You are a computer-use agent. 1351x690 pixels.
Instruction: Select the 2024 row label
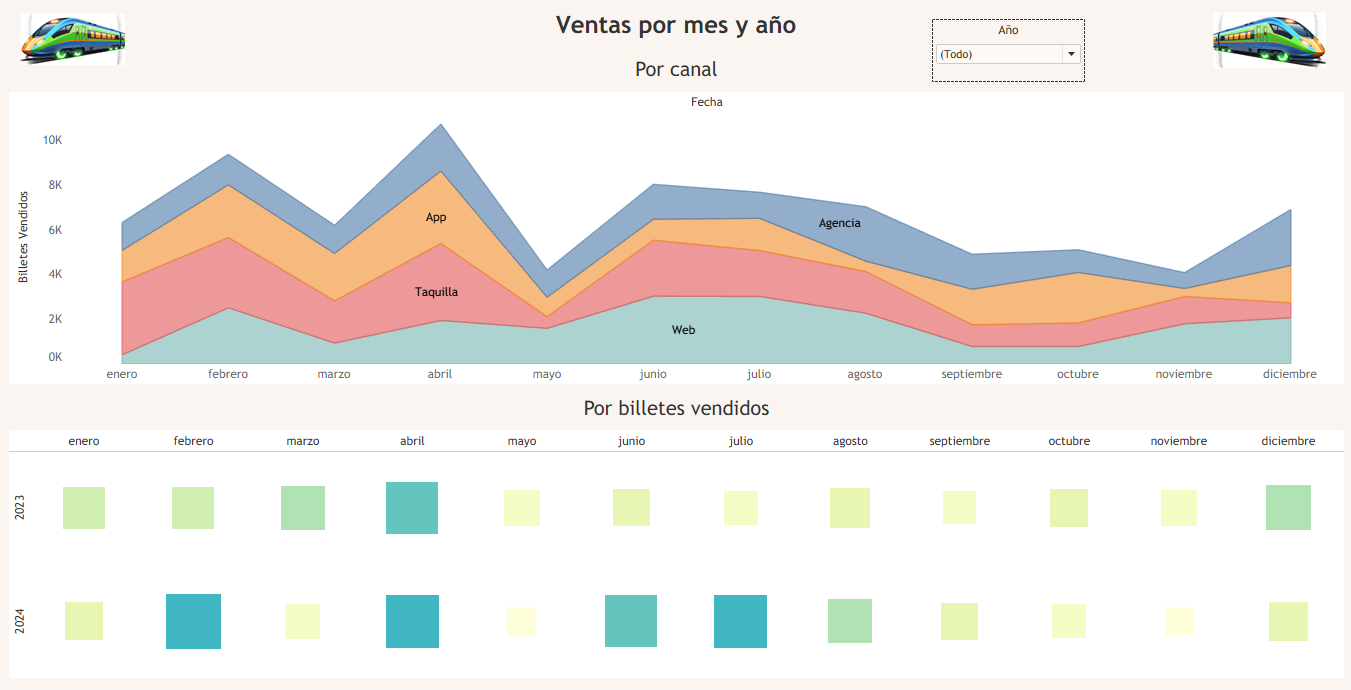[x=21, y=621]
